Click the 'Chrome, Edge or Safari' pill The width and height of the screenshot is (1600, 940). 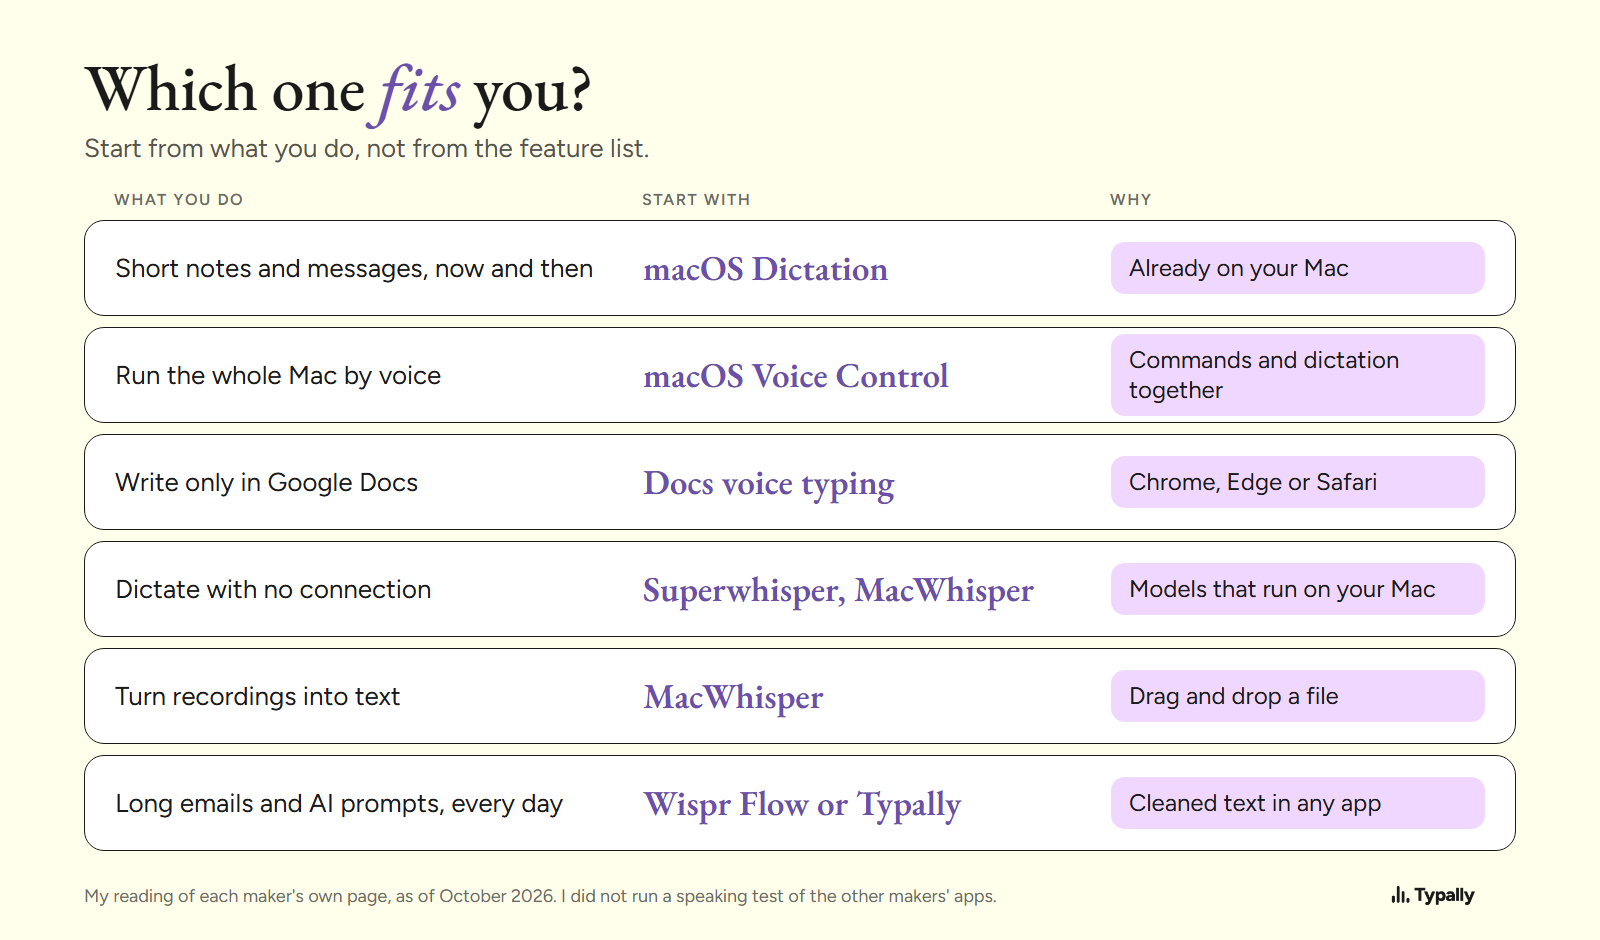pos(1297,482)
